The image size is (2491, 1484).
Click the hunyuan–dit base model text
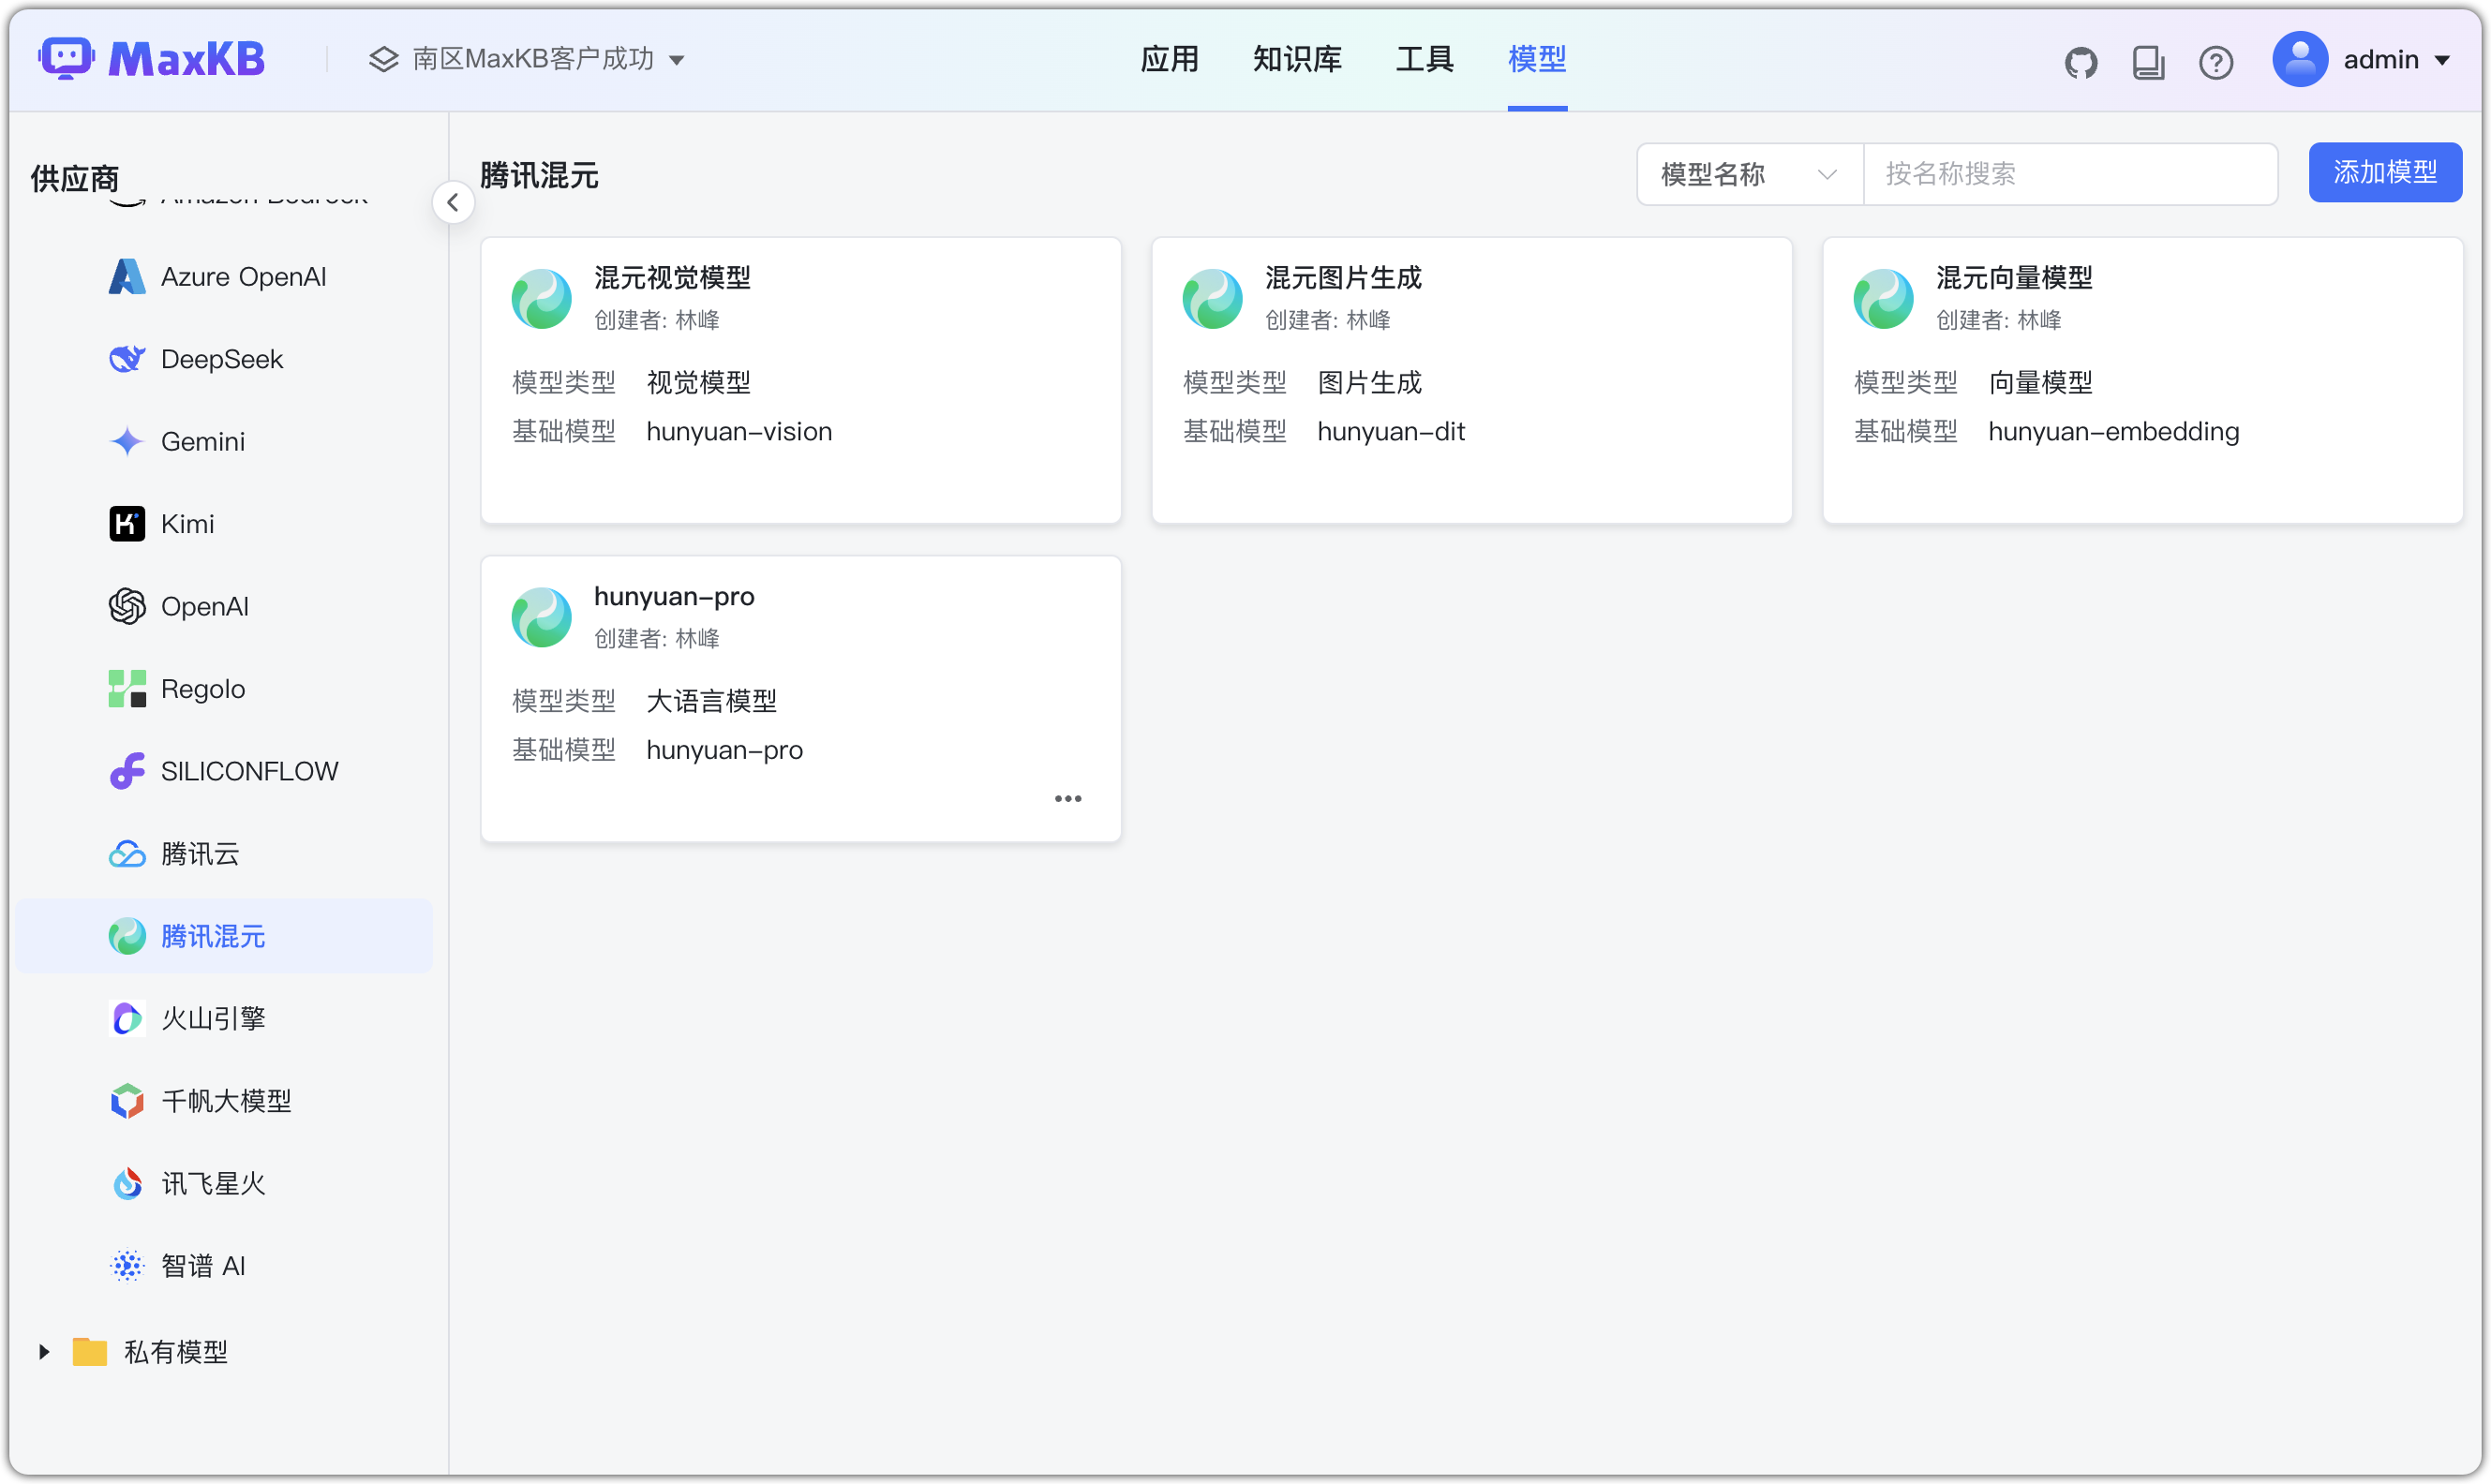(x=1391, y=431)
